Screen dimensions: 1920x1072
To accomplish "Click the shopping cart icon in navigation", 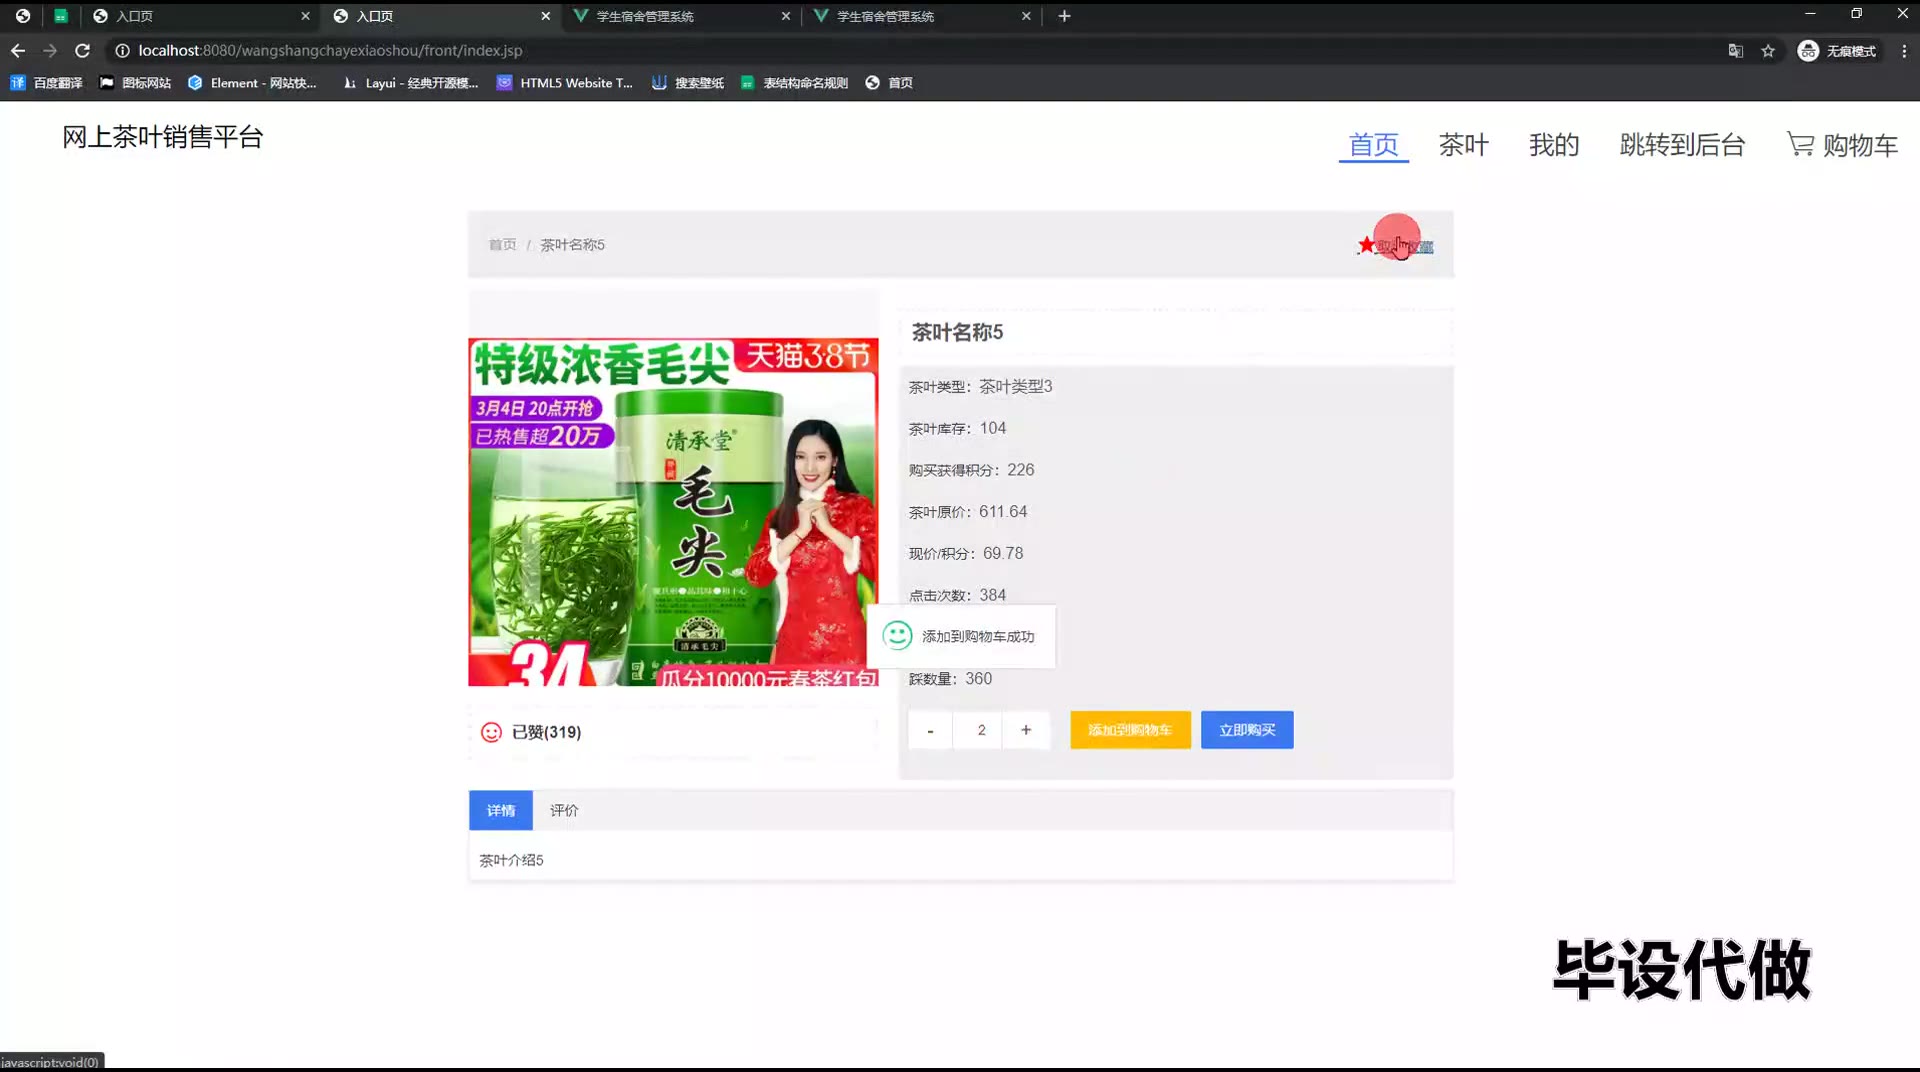I will click(1800, 144).
